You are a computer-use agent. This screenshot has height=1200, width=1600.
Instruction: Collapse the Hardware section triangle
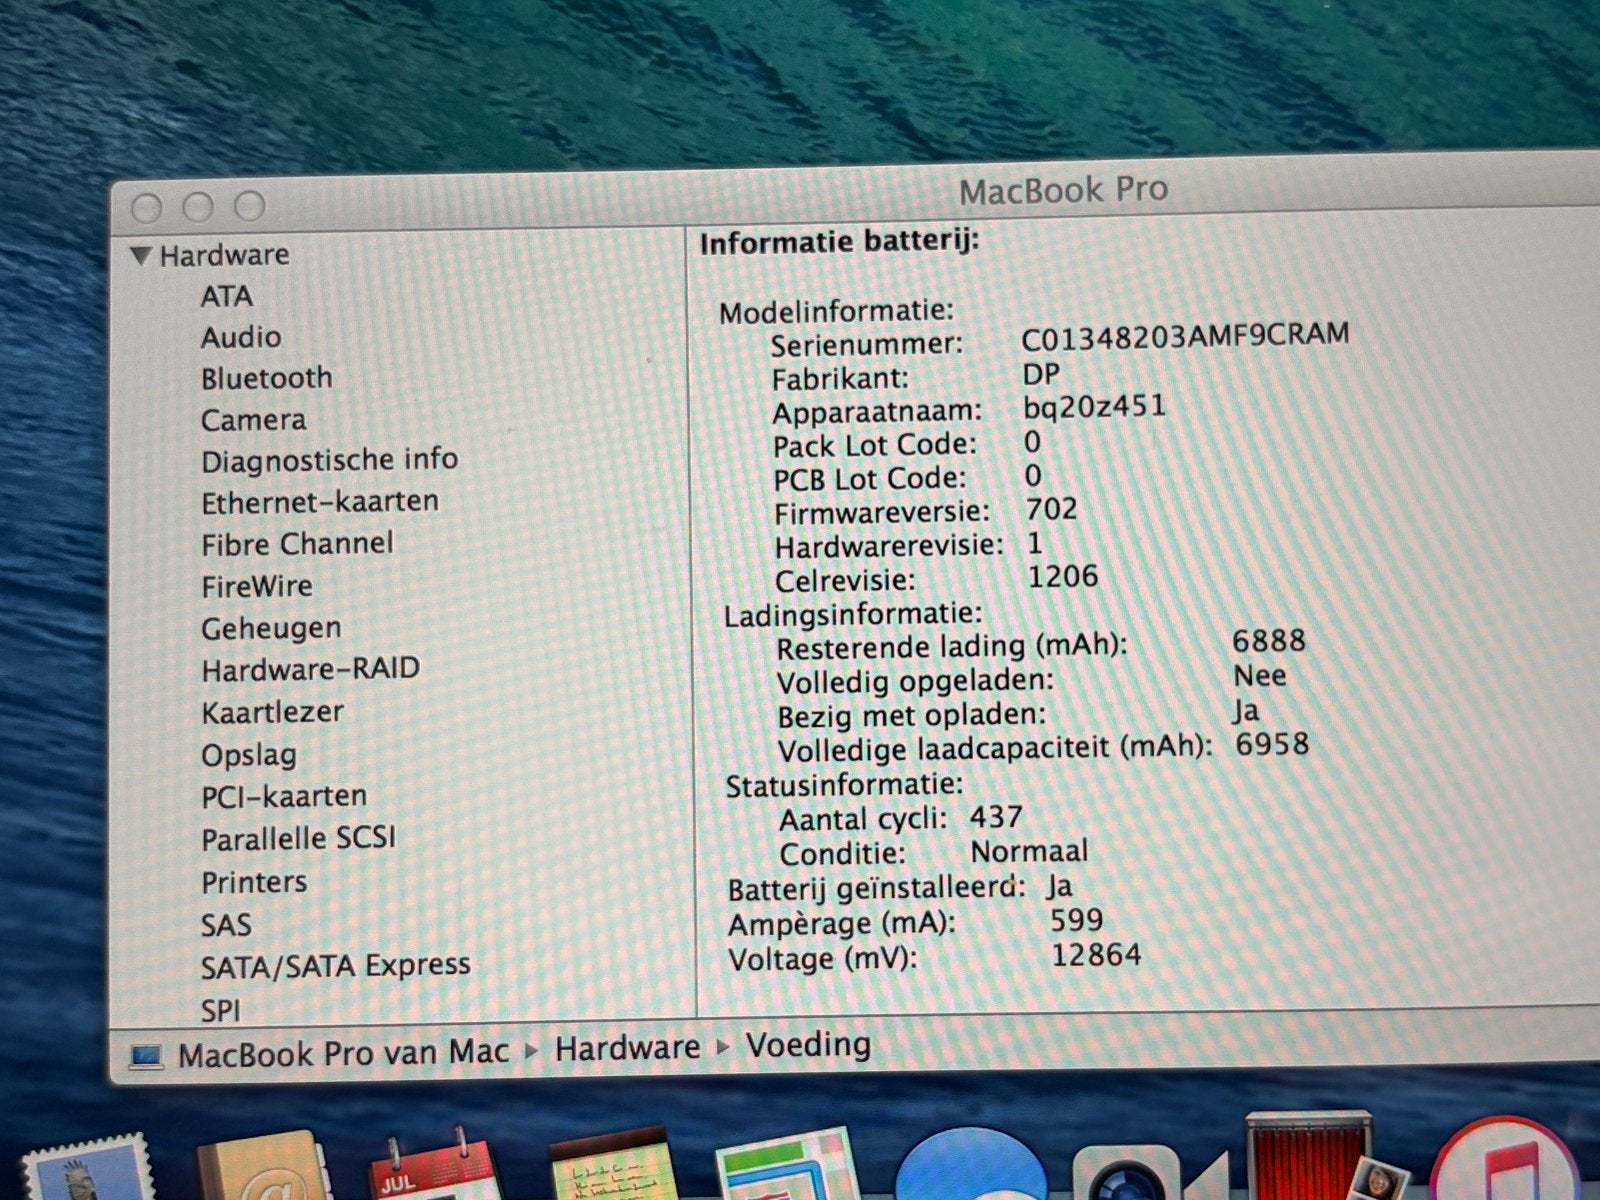pyautogui.click(x=141, y=256)
